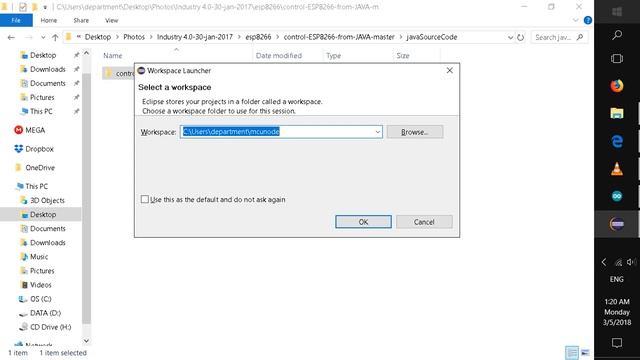Sort by Size column header
The width and height of the screenshot is (640, 360).
pyautogui.click(x=403, y=56)
